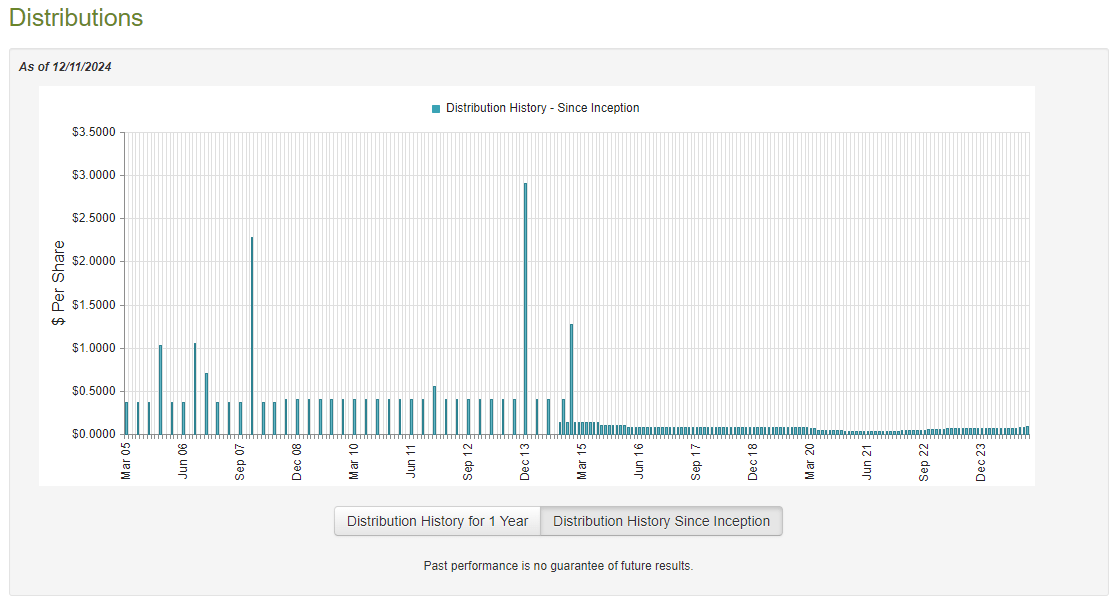Click the As of 12/11/2024 date text
This screenshot has width=1120, height=607.
[x=65, y=67]
